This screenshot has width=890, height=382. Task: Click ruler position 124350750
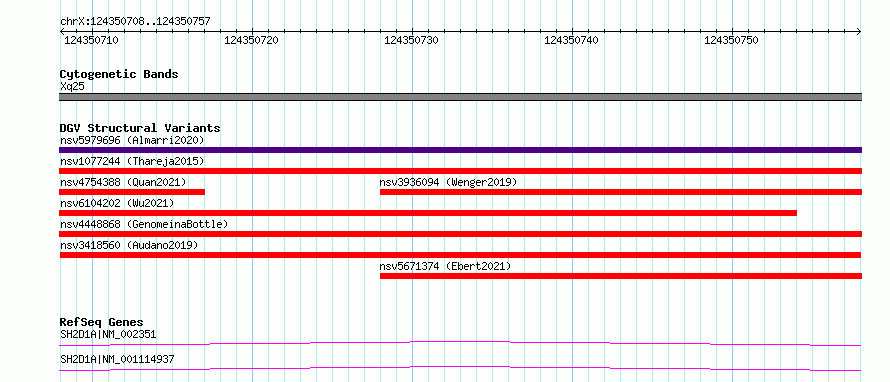731,40
